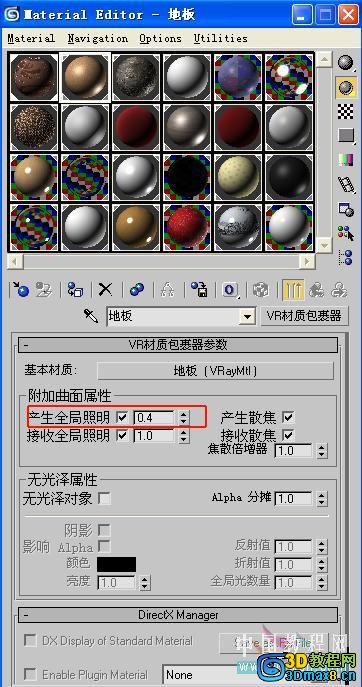Click the 焦散倍增器 spinner arrows
The height and width of the screenshot is (687, 362).
point(322,451)
